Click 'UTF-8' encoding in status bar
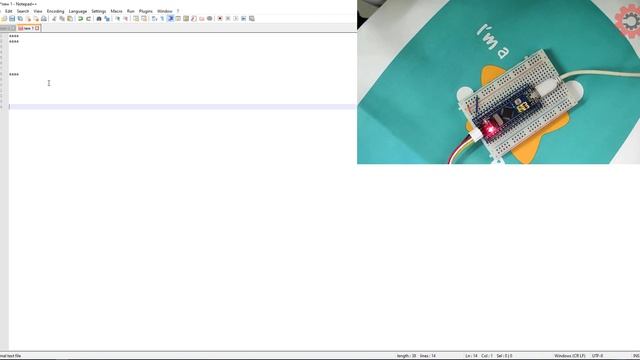The width and height of the screenshot is (640, 360). [x=597, y=356]
